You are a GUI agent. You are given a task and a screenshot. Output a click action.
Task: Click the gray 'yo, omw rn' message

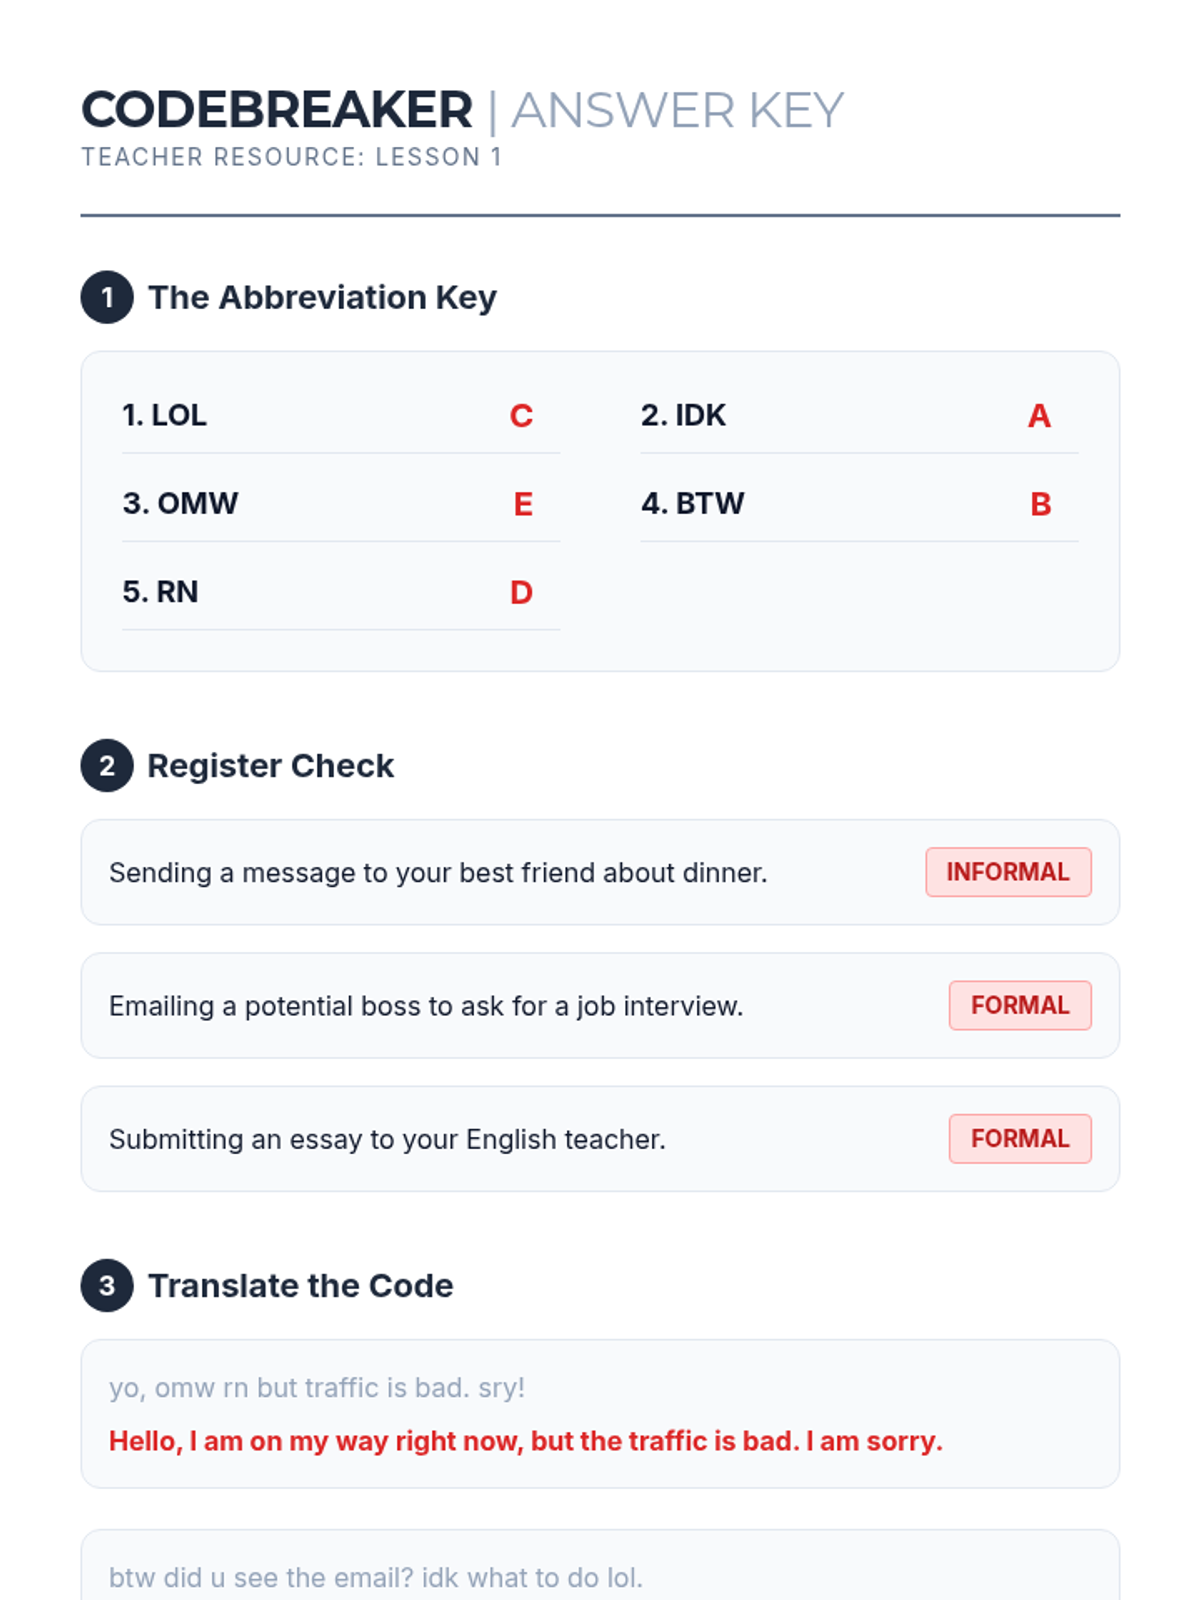pos(317,1388)
